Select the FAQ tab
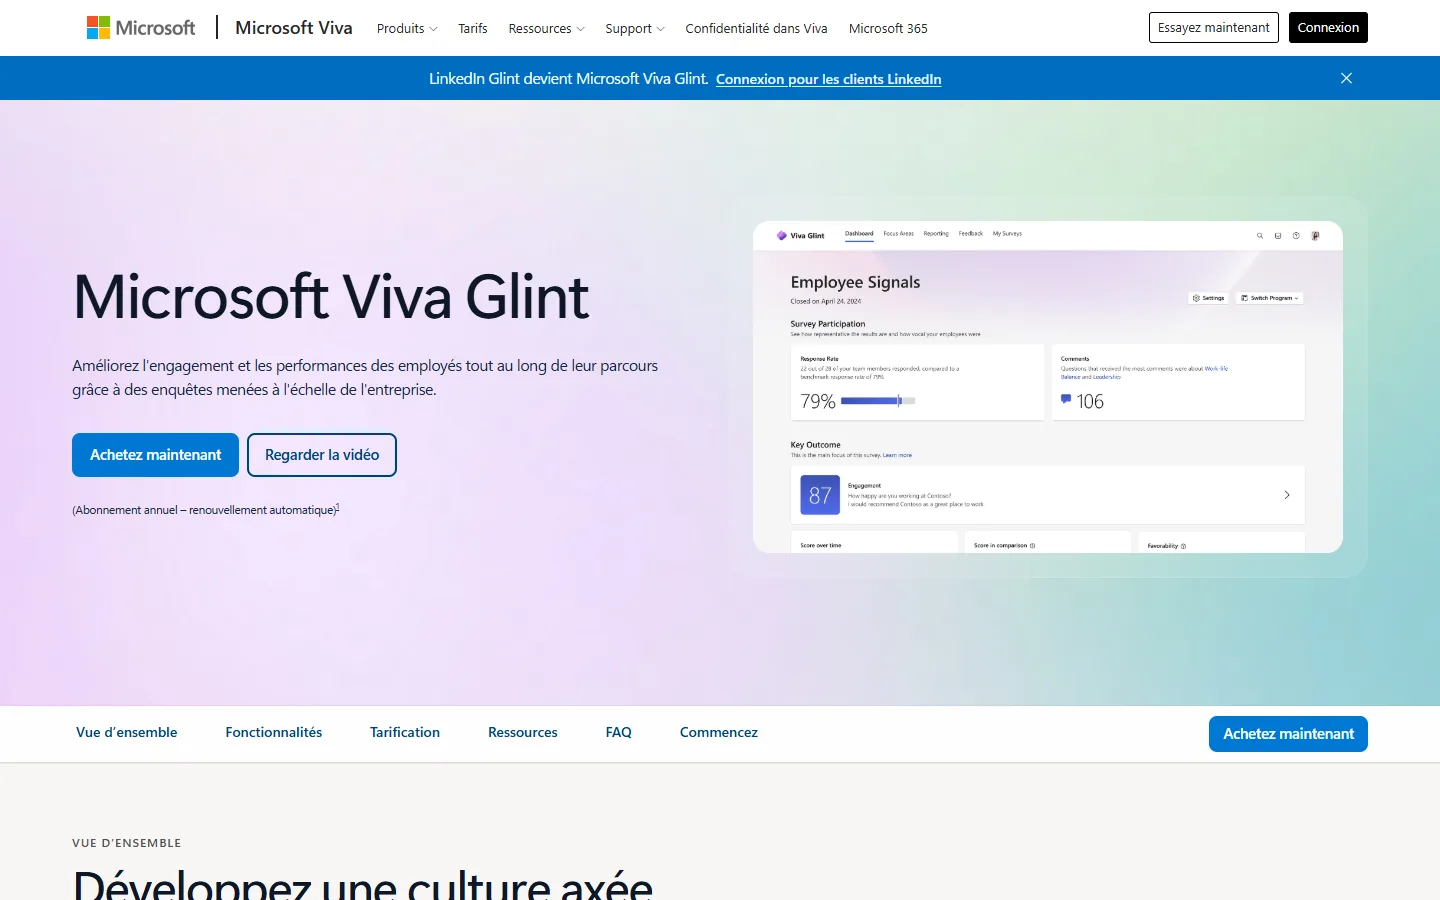1440x900 pixels. point(619,732)
